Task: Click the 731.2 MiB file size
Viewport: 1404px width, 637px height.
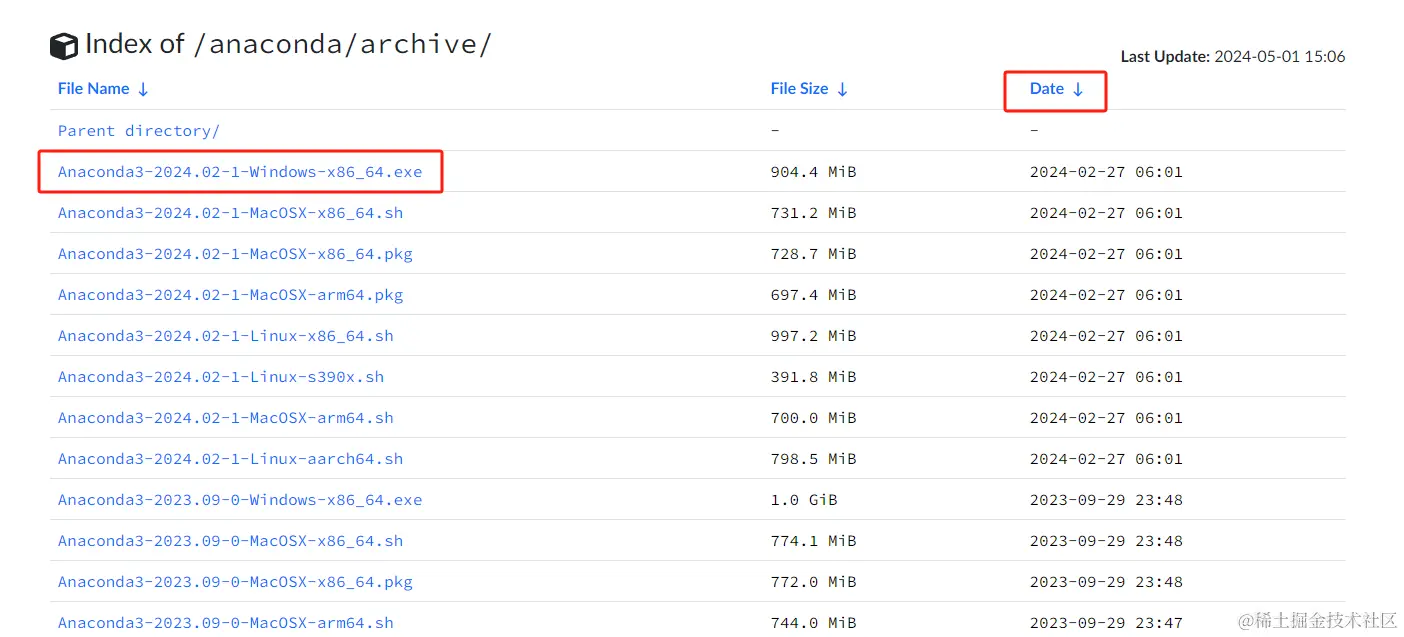Action: 813,213
